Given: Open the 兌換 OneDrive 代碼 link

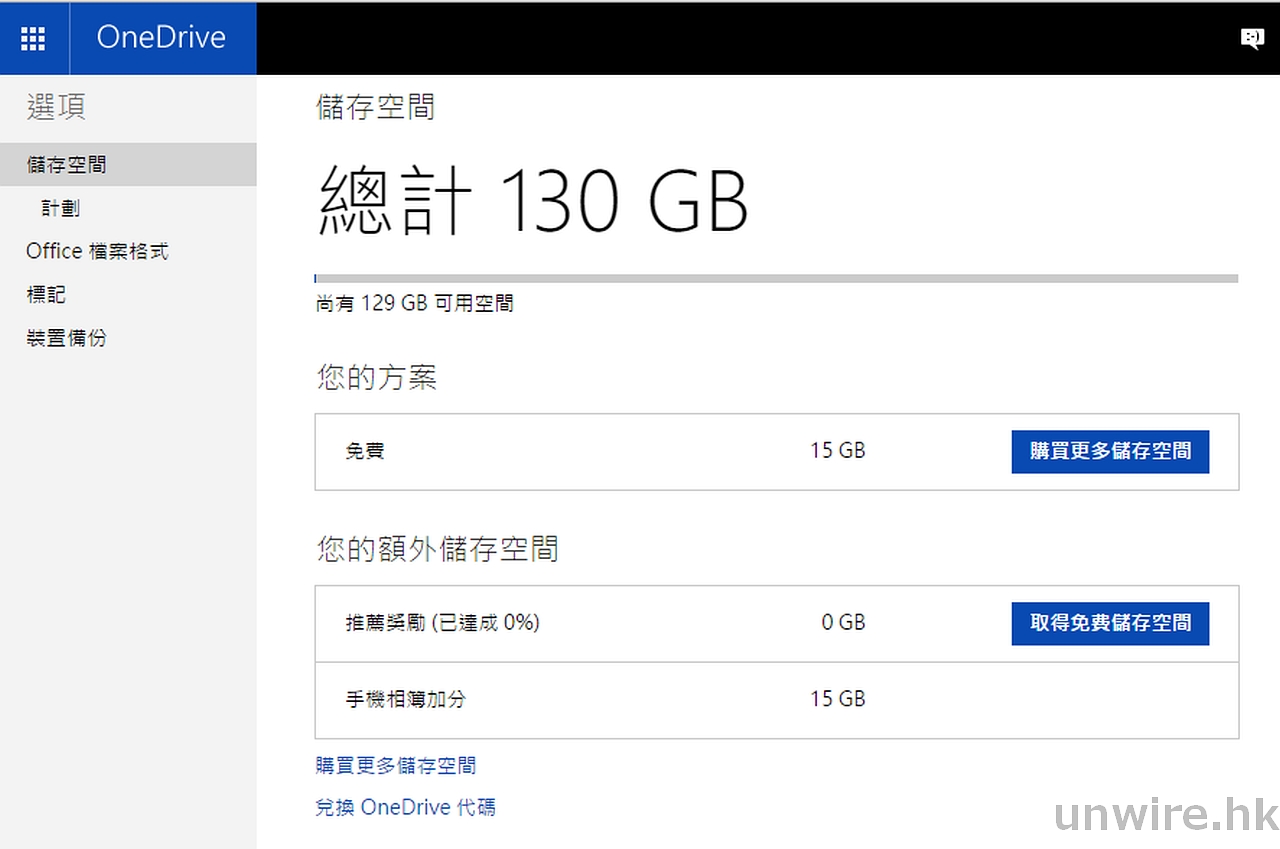Looking at the screenshot, I should (x=405, y=807).
